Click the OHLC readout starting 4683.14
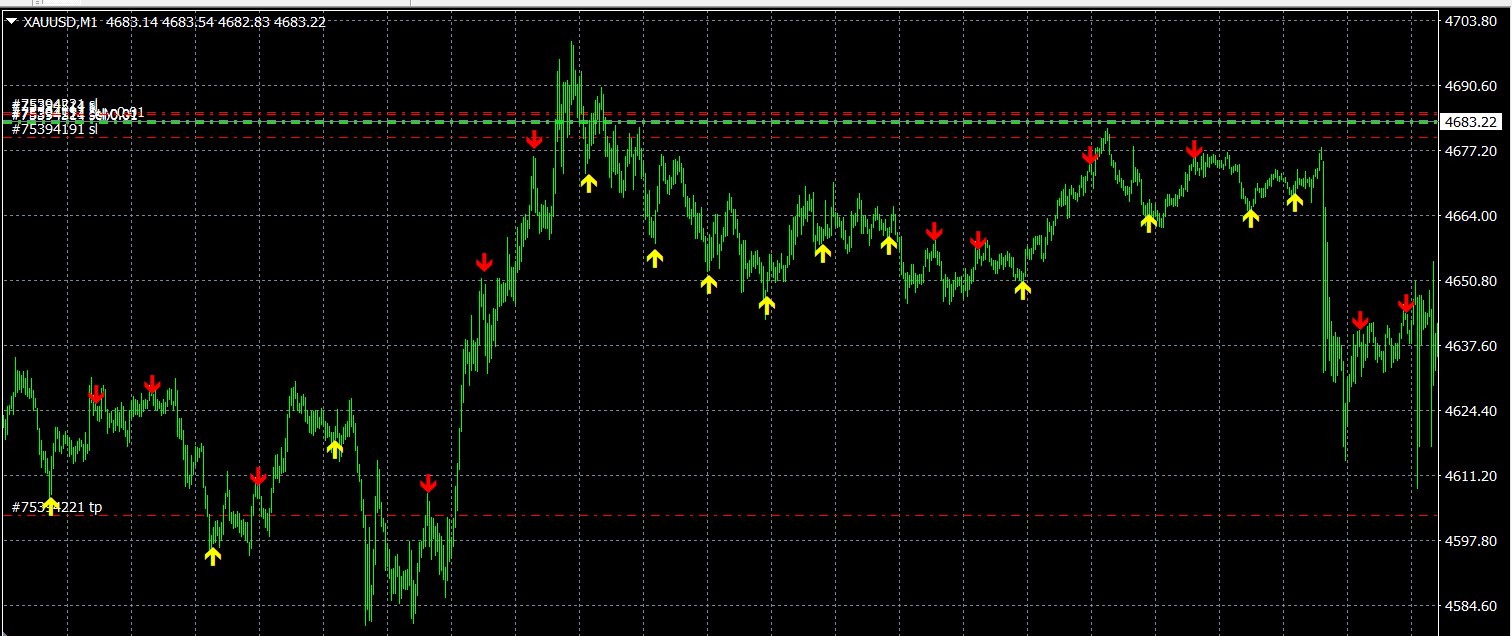Image resolution: width=1512 pixels, height=636 pixels. coord(215,21)
